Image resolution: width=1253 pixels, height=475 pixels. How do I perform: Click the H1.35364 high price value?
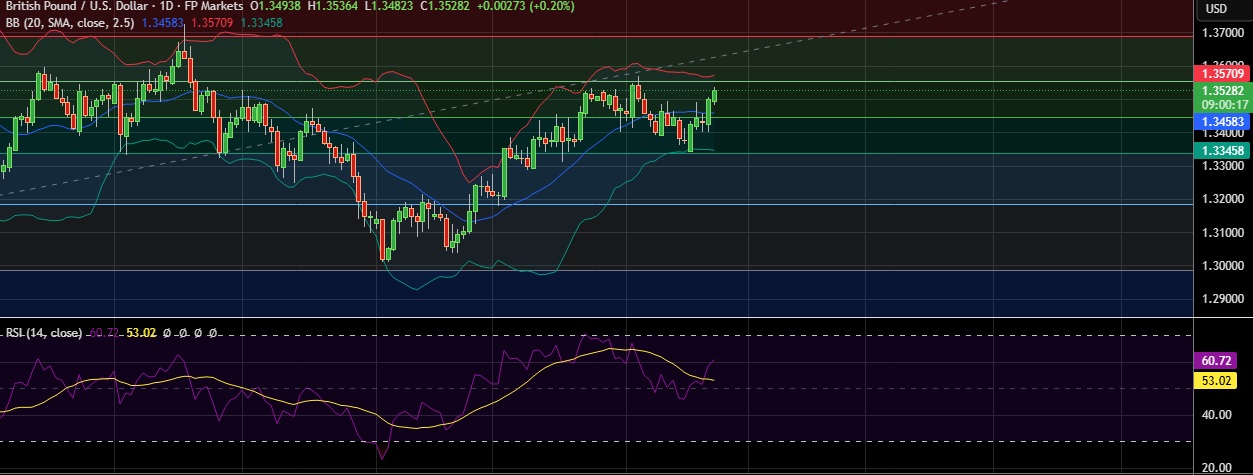pos(335,6)
